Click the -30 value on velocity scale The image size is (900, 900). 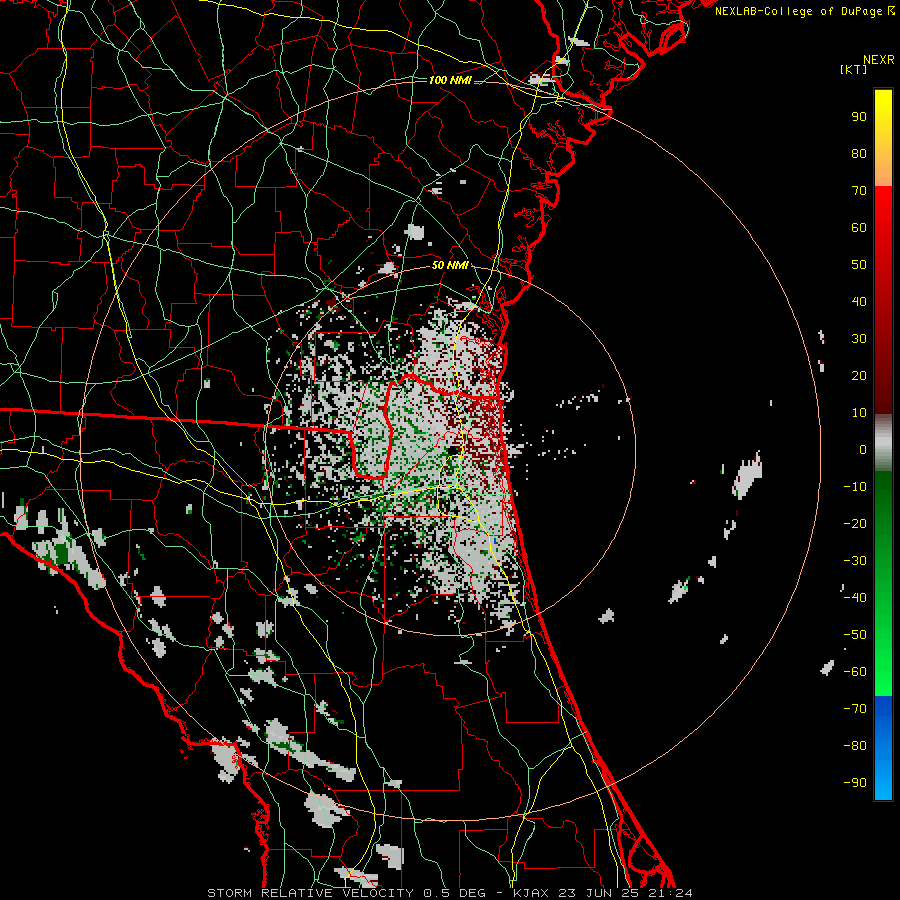855,561
